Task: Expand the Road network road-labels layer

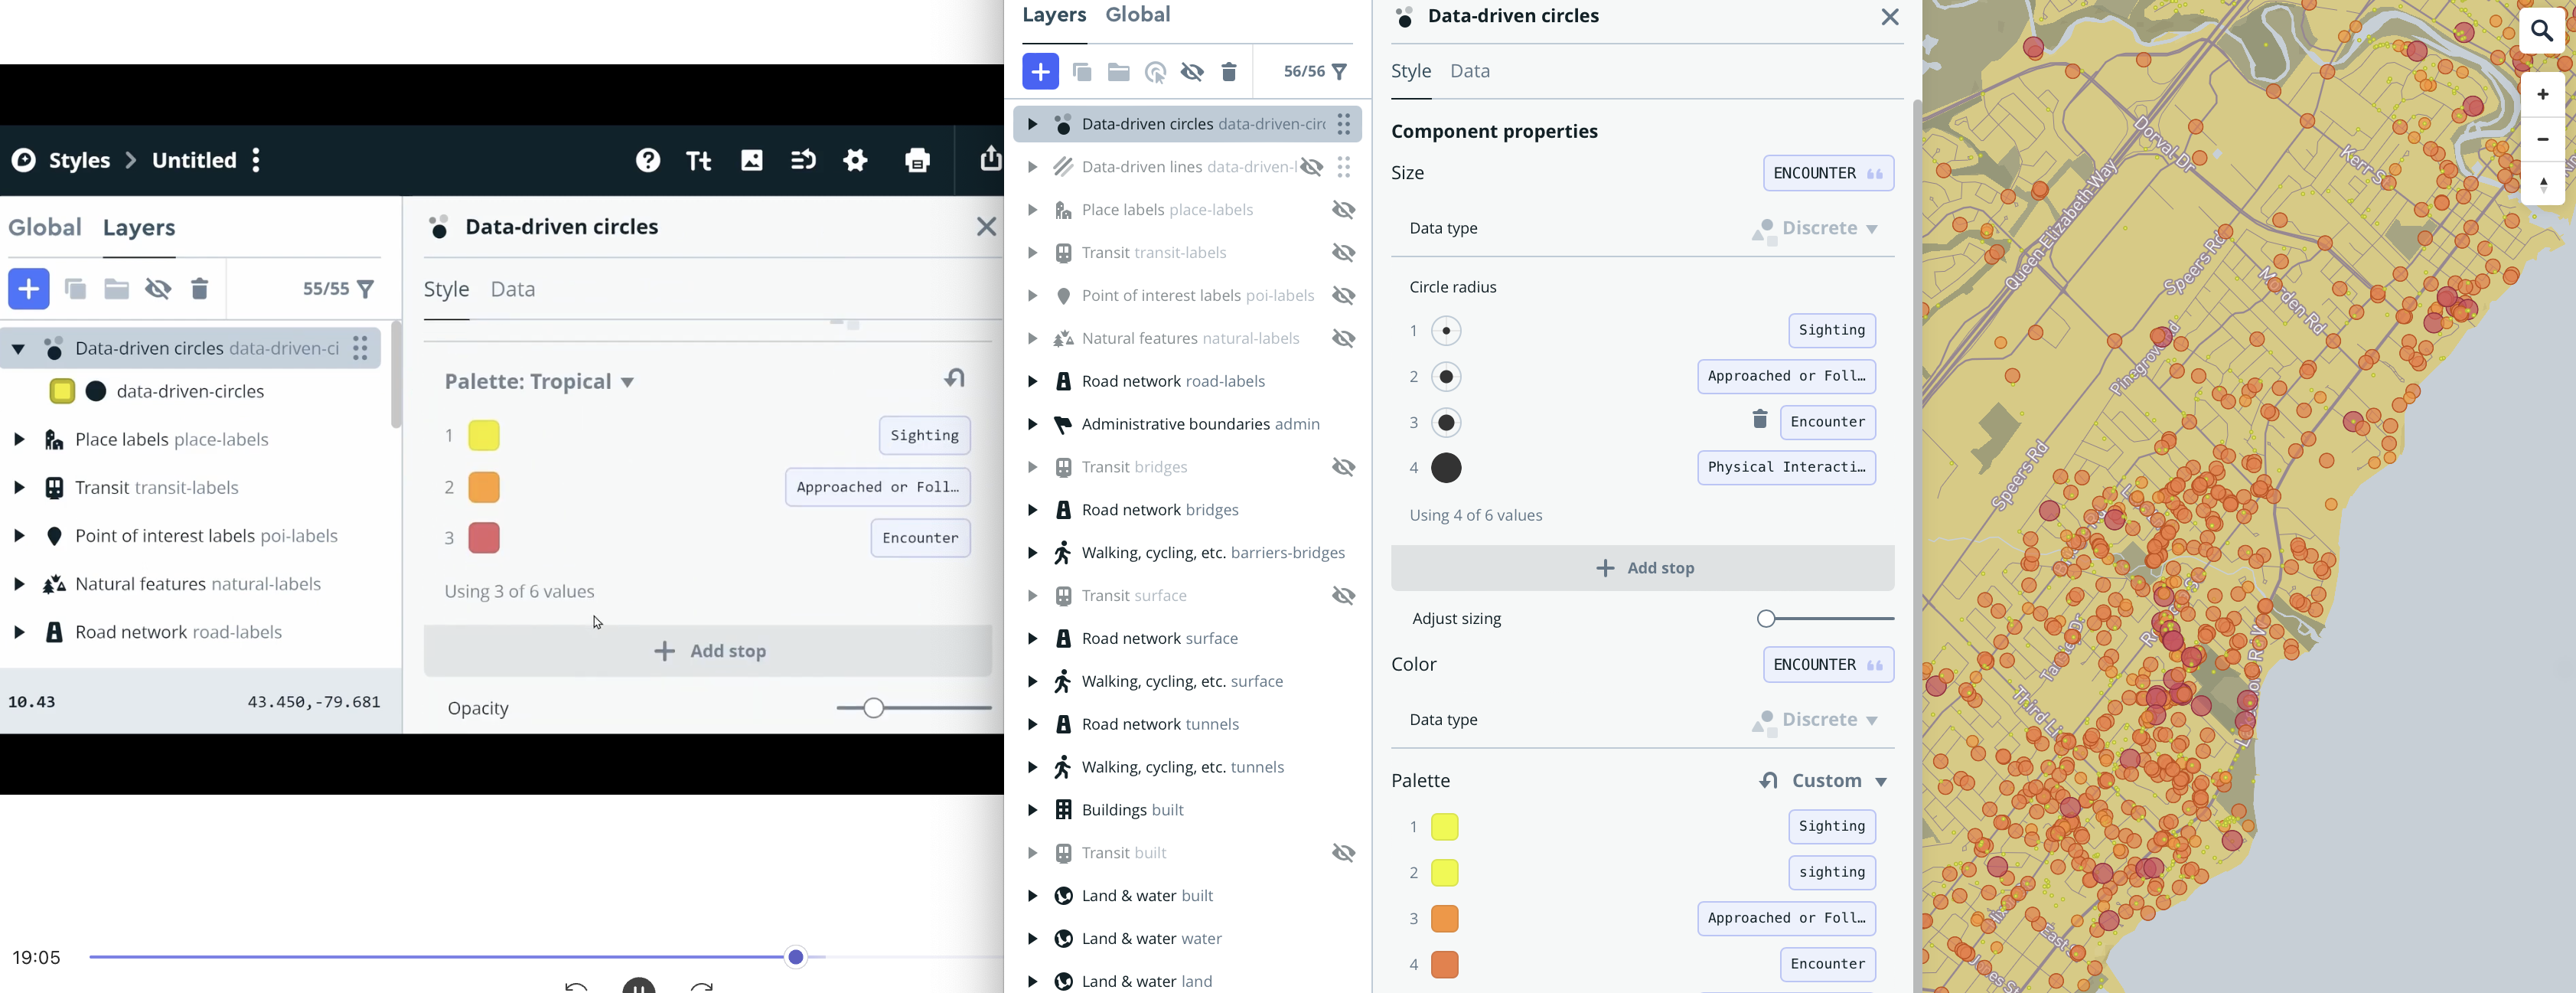Action: (x=1032, y=382)
